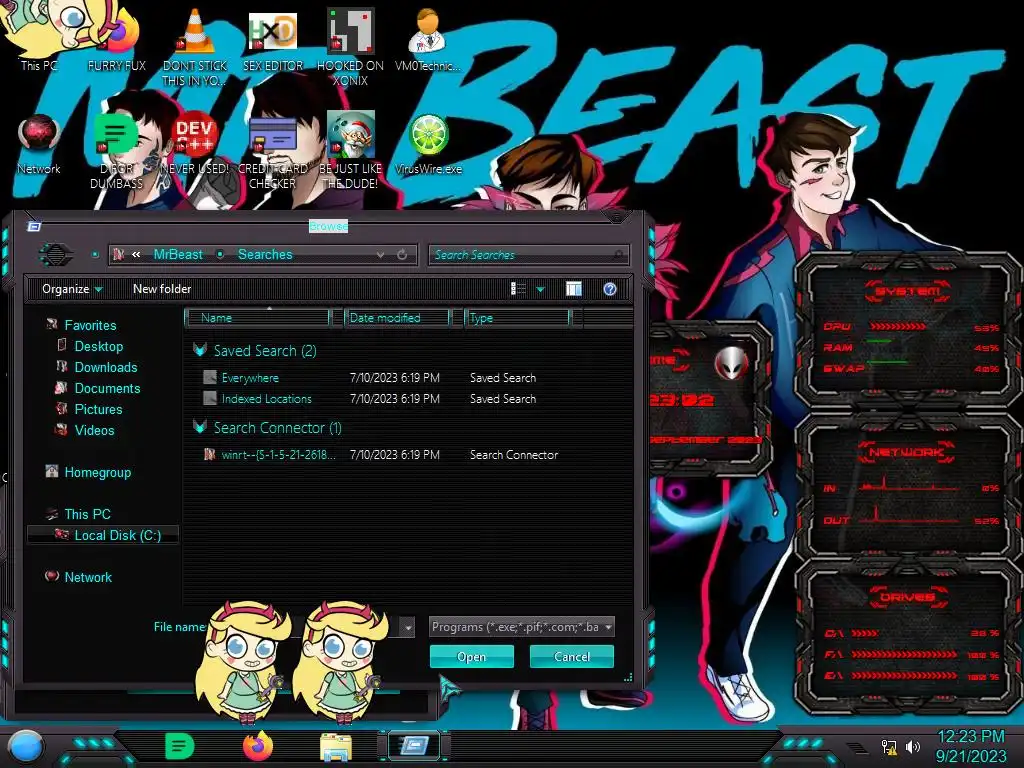Click the active Browse window taskbar button
The width and height of the screenshot is (1024, 768).
pyautogui.click(x=414, y=746)
